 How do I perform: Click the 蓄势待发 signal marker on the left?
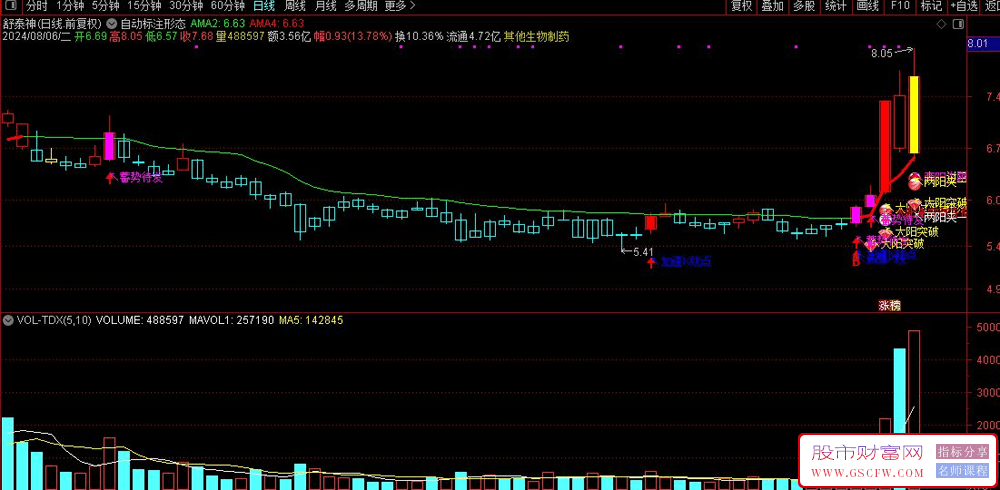141,177
